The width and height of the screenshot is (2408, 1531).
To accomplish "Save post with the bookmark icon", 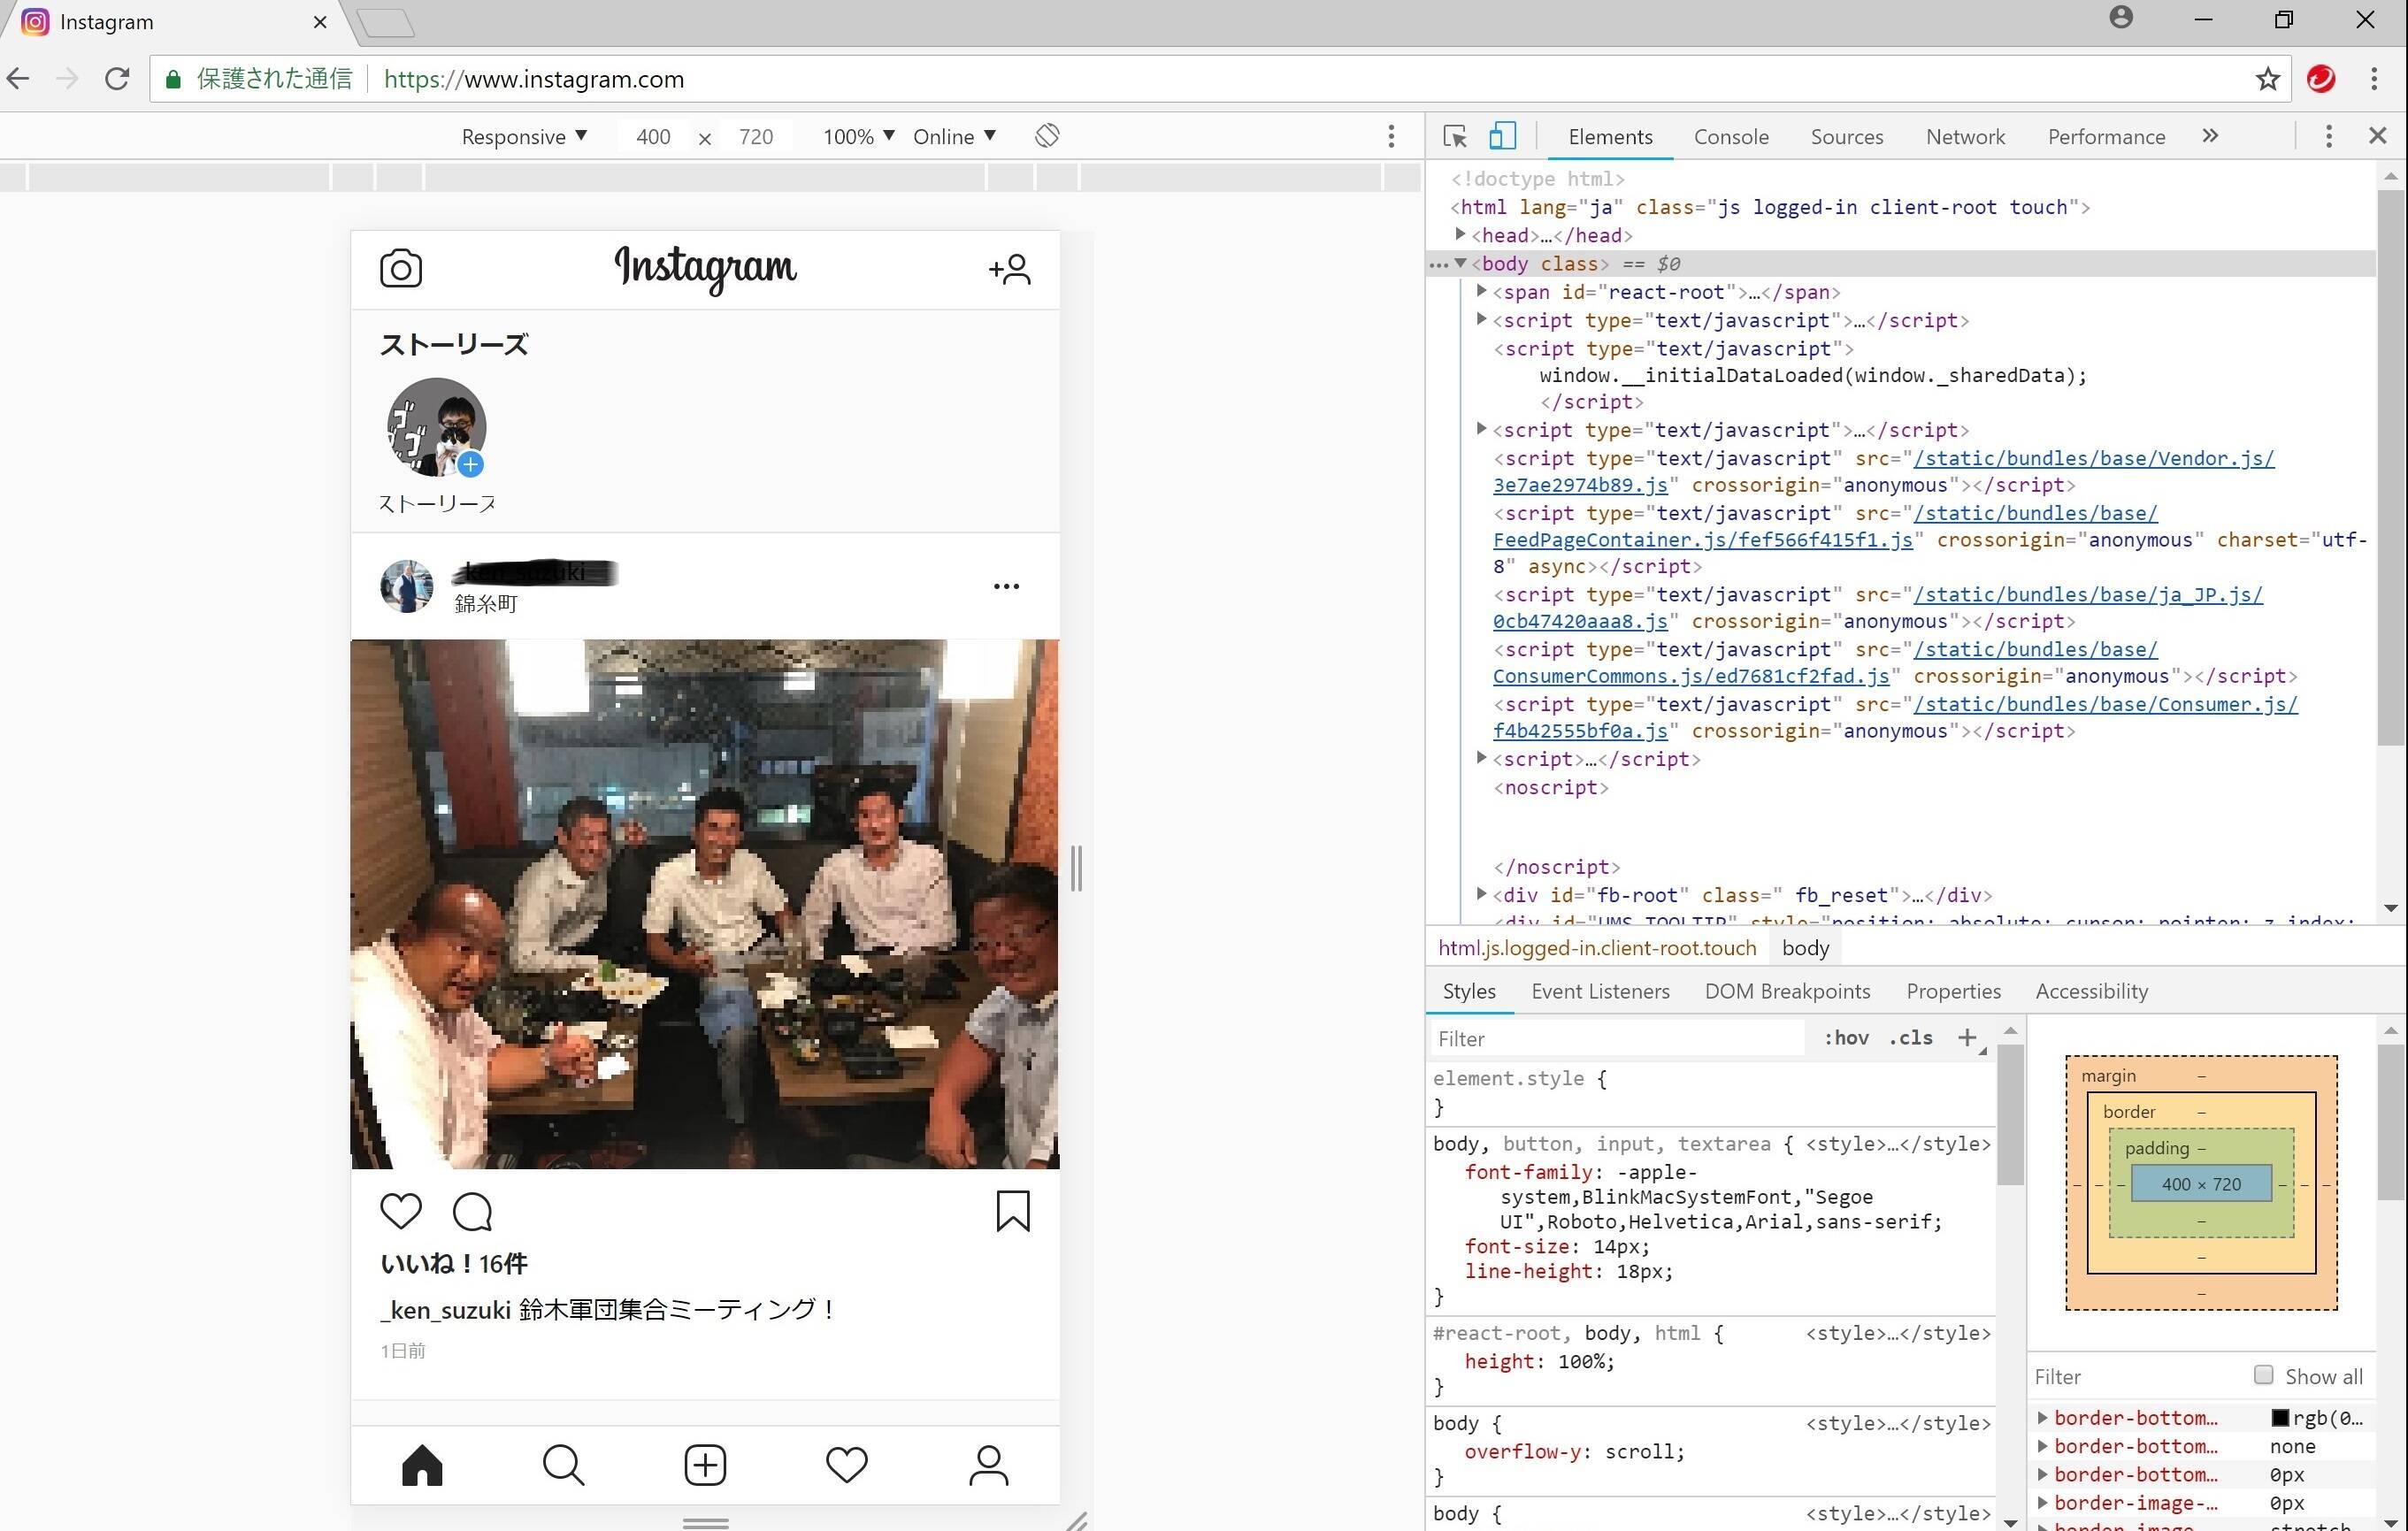I will click(x=1012, y=1210).
